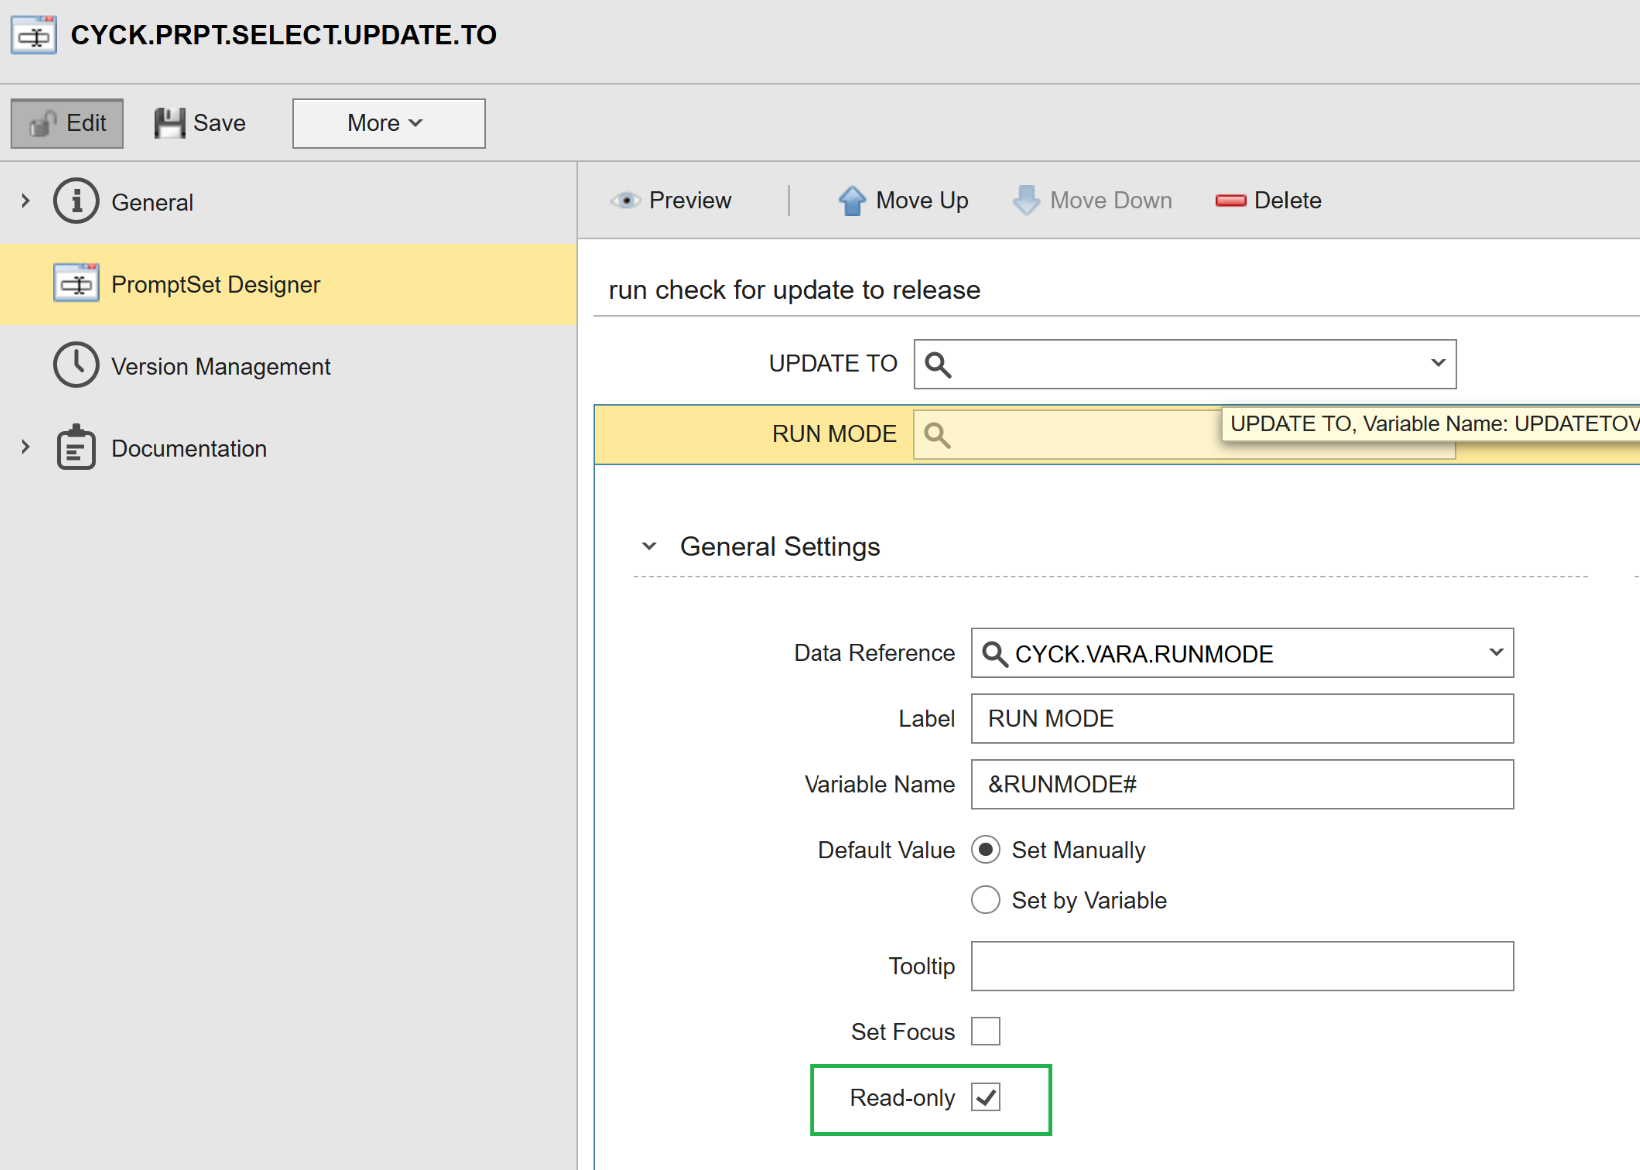Click the Documentation clipboard icon

click(x=76, y=448)
